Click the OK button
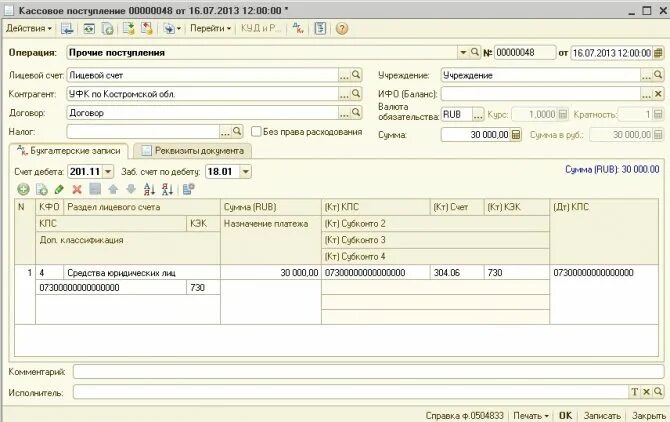Viewport: 670px width, 422px height. click(x=565, y=415)
